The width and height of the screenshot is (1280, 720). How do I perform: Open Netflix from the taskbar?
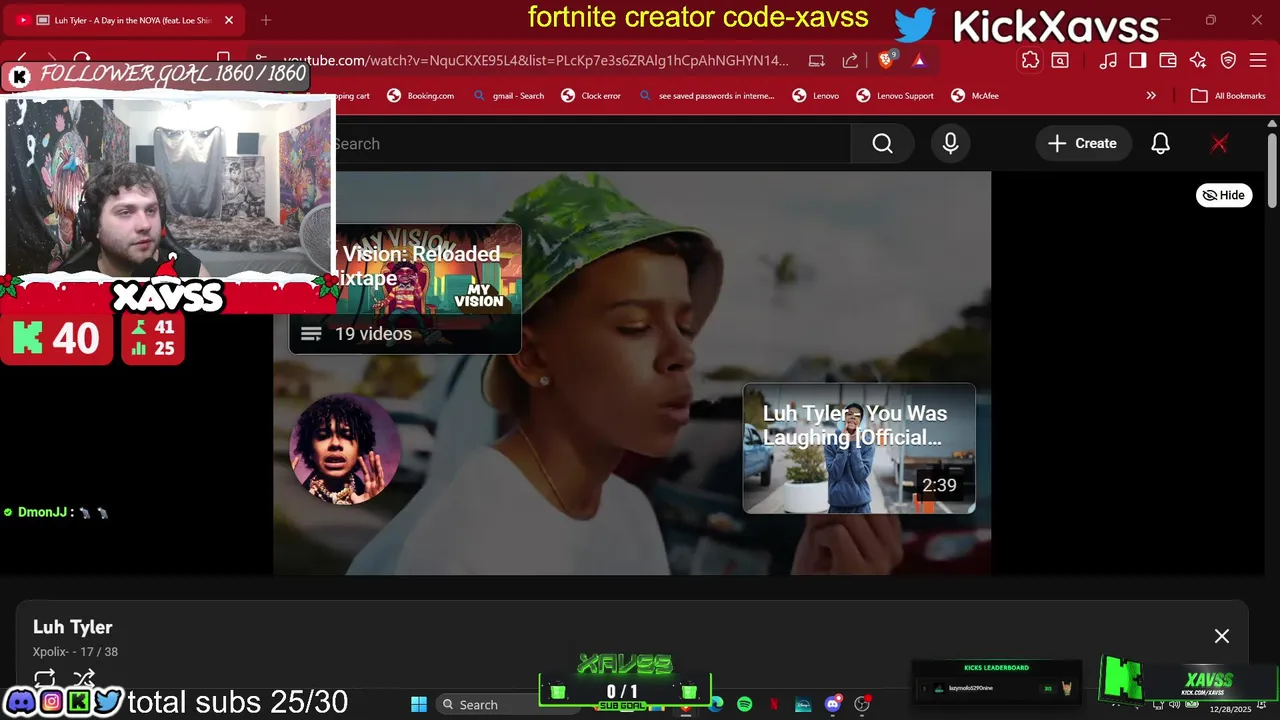(x=774, y=704)
